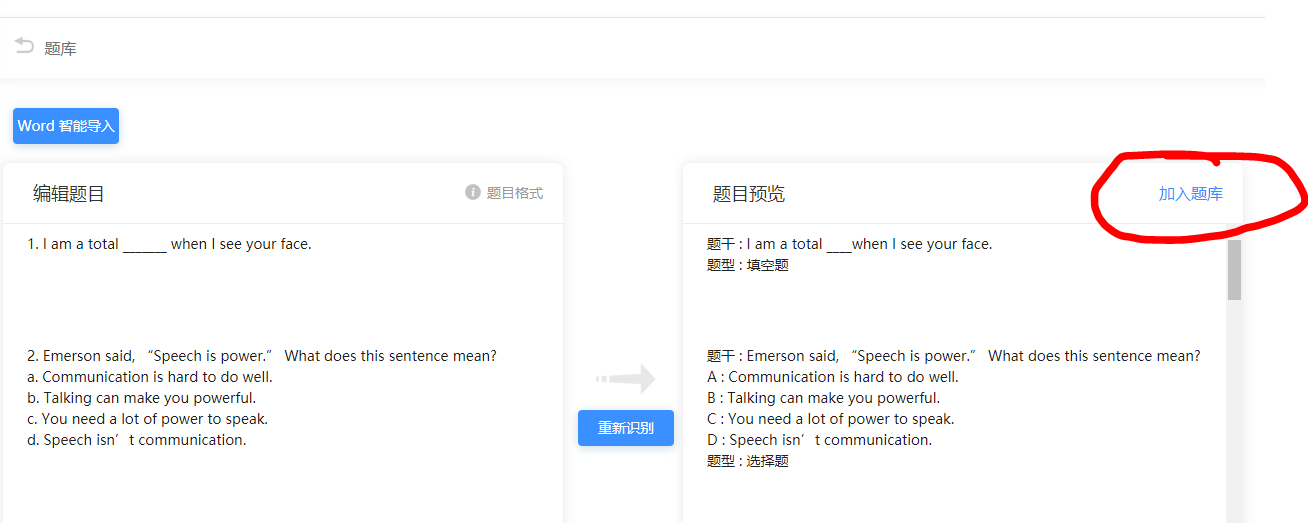This screenshot has width=1308, height=523.
Task: Click the gray arrow graphic between panels
Action: tap(626, 379)
